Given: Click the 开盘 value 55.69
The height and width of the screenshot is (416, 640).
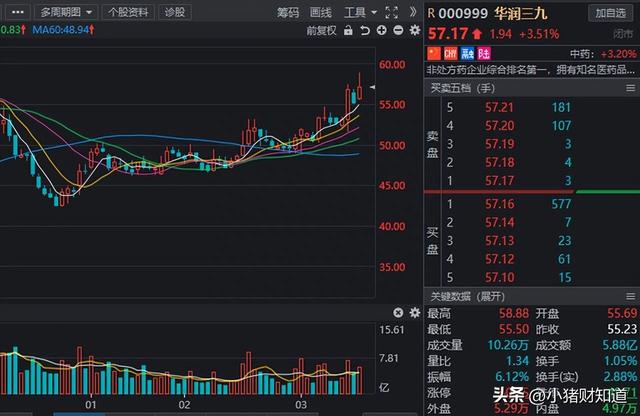Looking at the screenshot, I should [x=622, y=314].
